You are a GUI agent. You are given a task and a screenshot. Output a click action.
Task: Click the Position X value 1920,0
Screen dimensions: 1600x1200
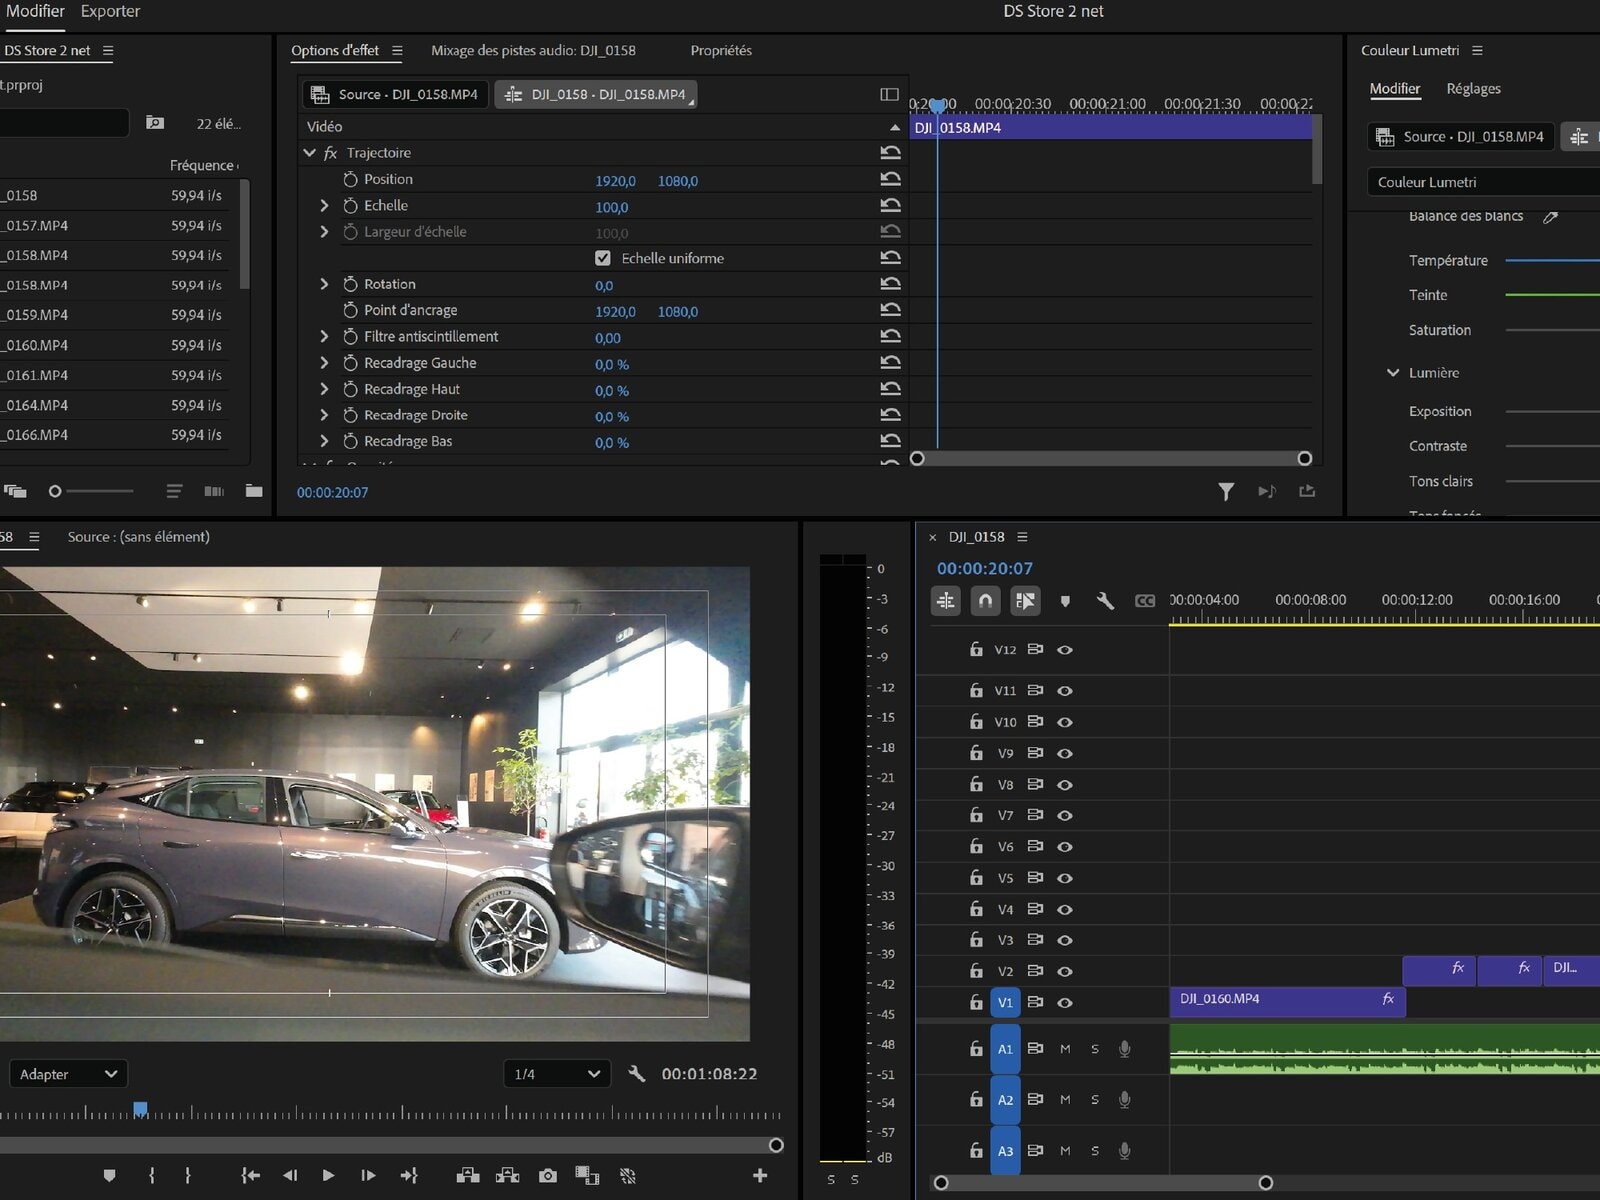tap(615, 181)
